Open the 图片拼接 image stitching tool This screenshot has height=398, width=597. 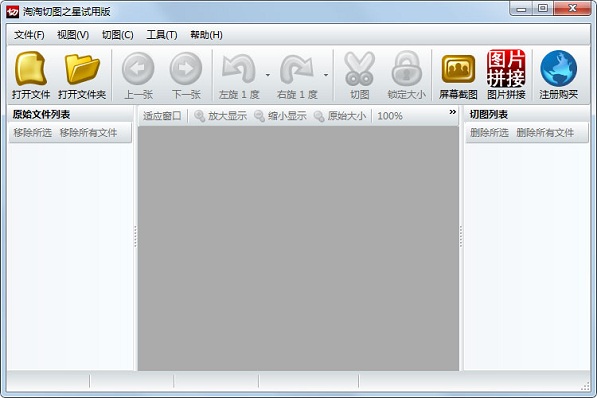pyautogui.click(x=506, y=68)
